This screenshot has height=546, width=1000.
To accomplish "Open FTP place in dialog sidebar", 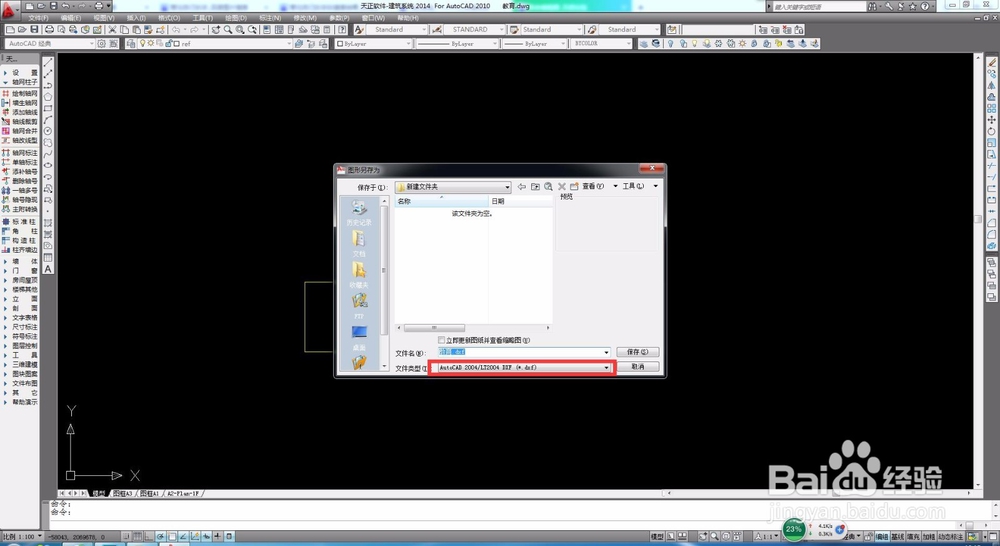I will [x=359, y=307].
